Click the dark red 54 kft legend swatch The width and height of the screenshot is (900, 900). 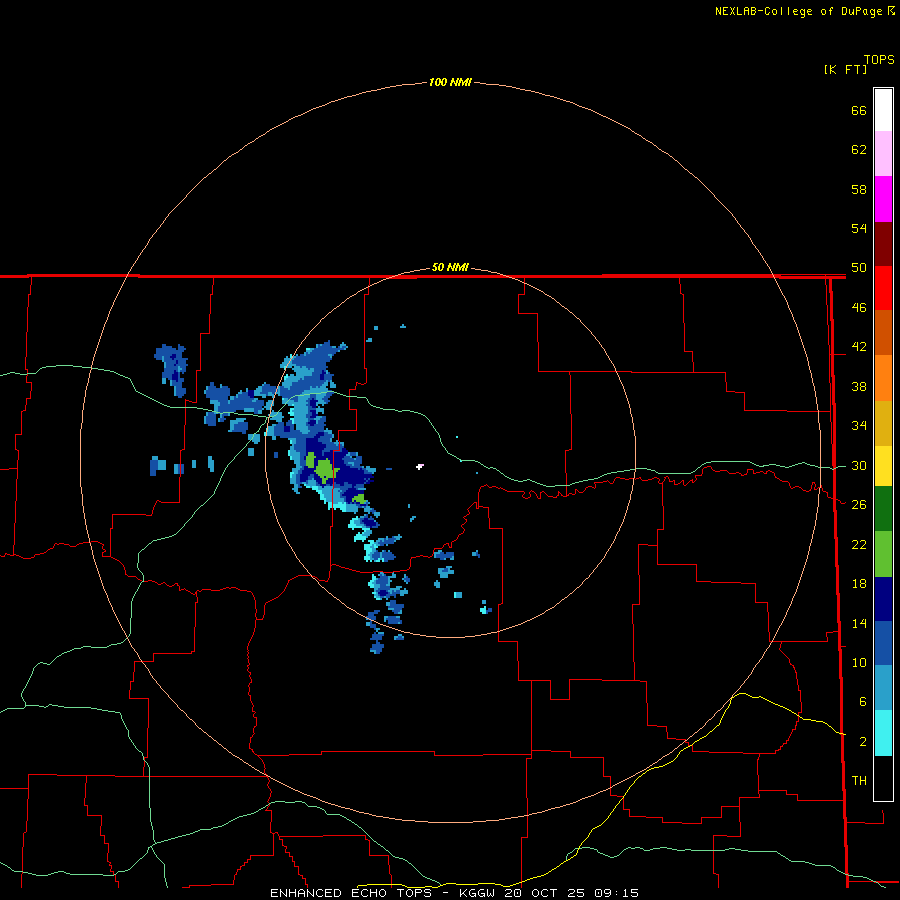[x=883, y=244]
